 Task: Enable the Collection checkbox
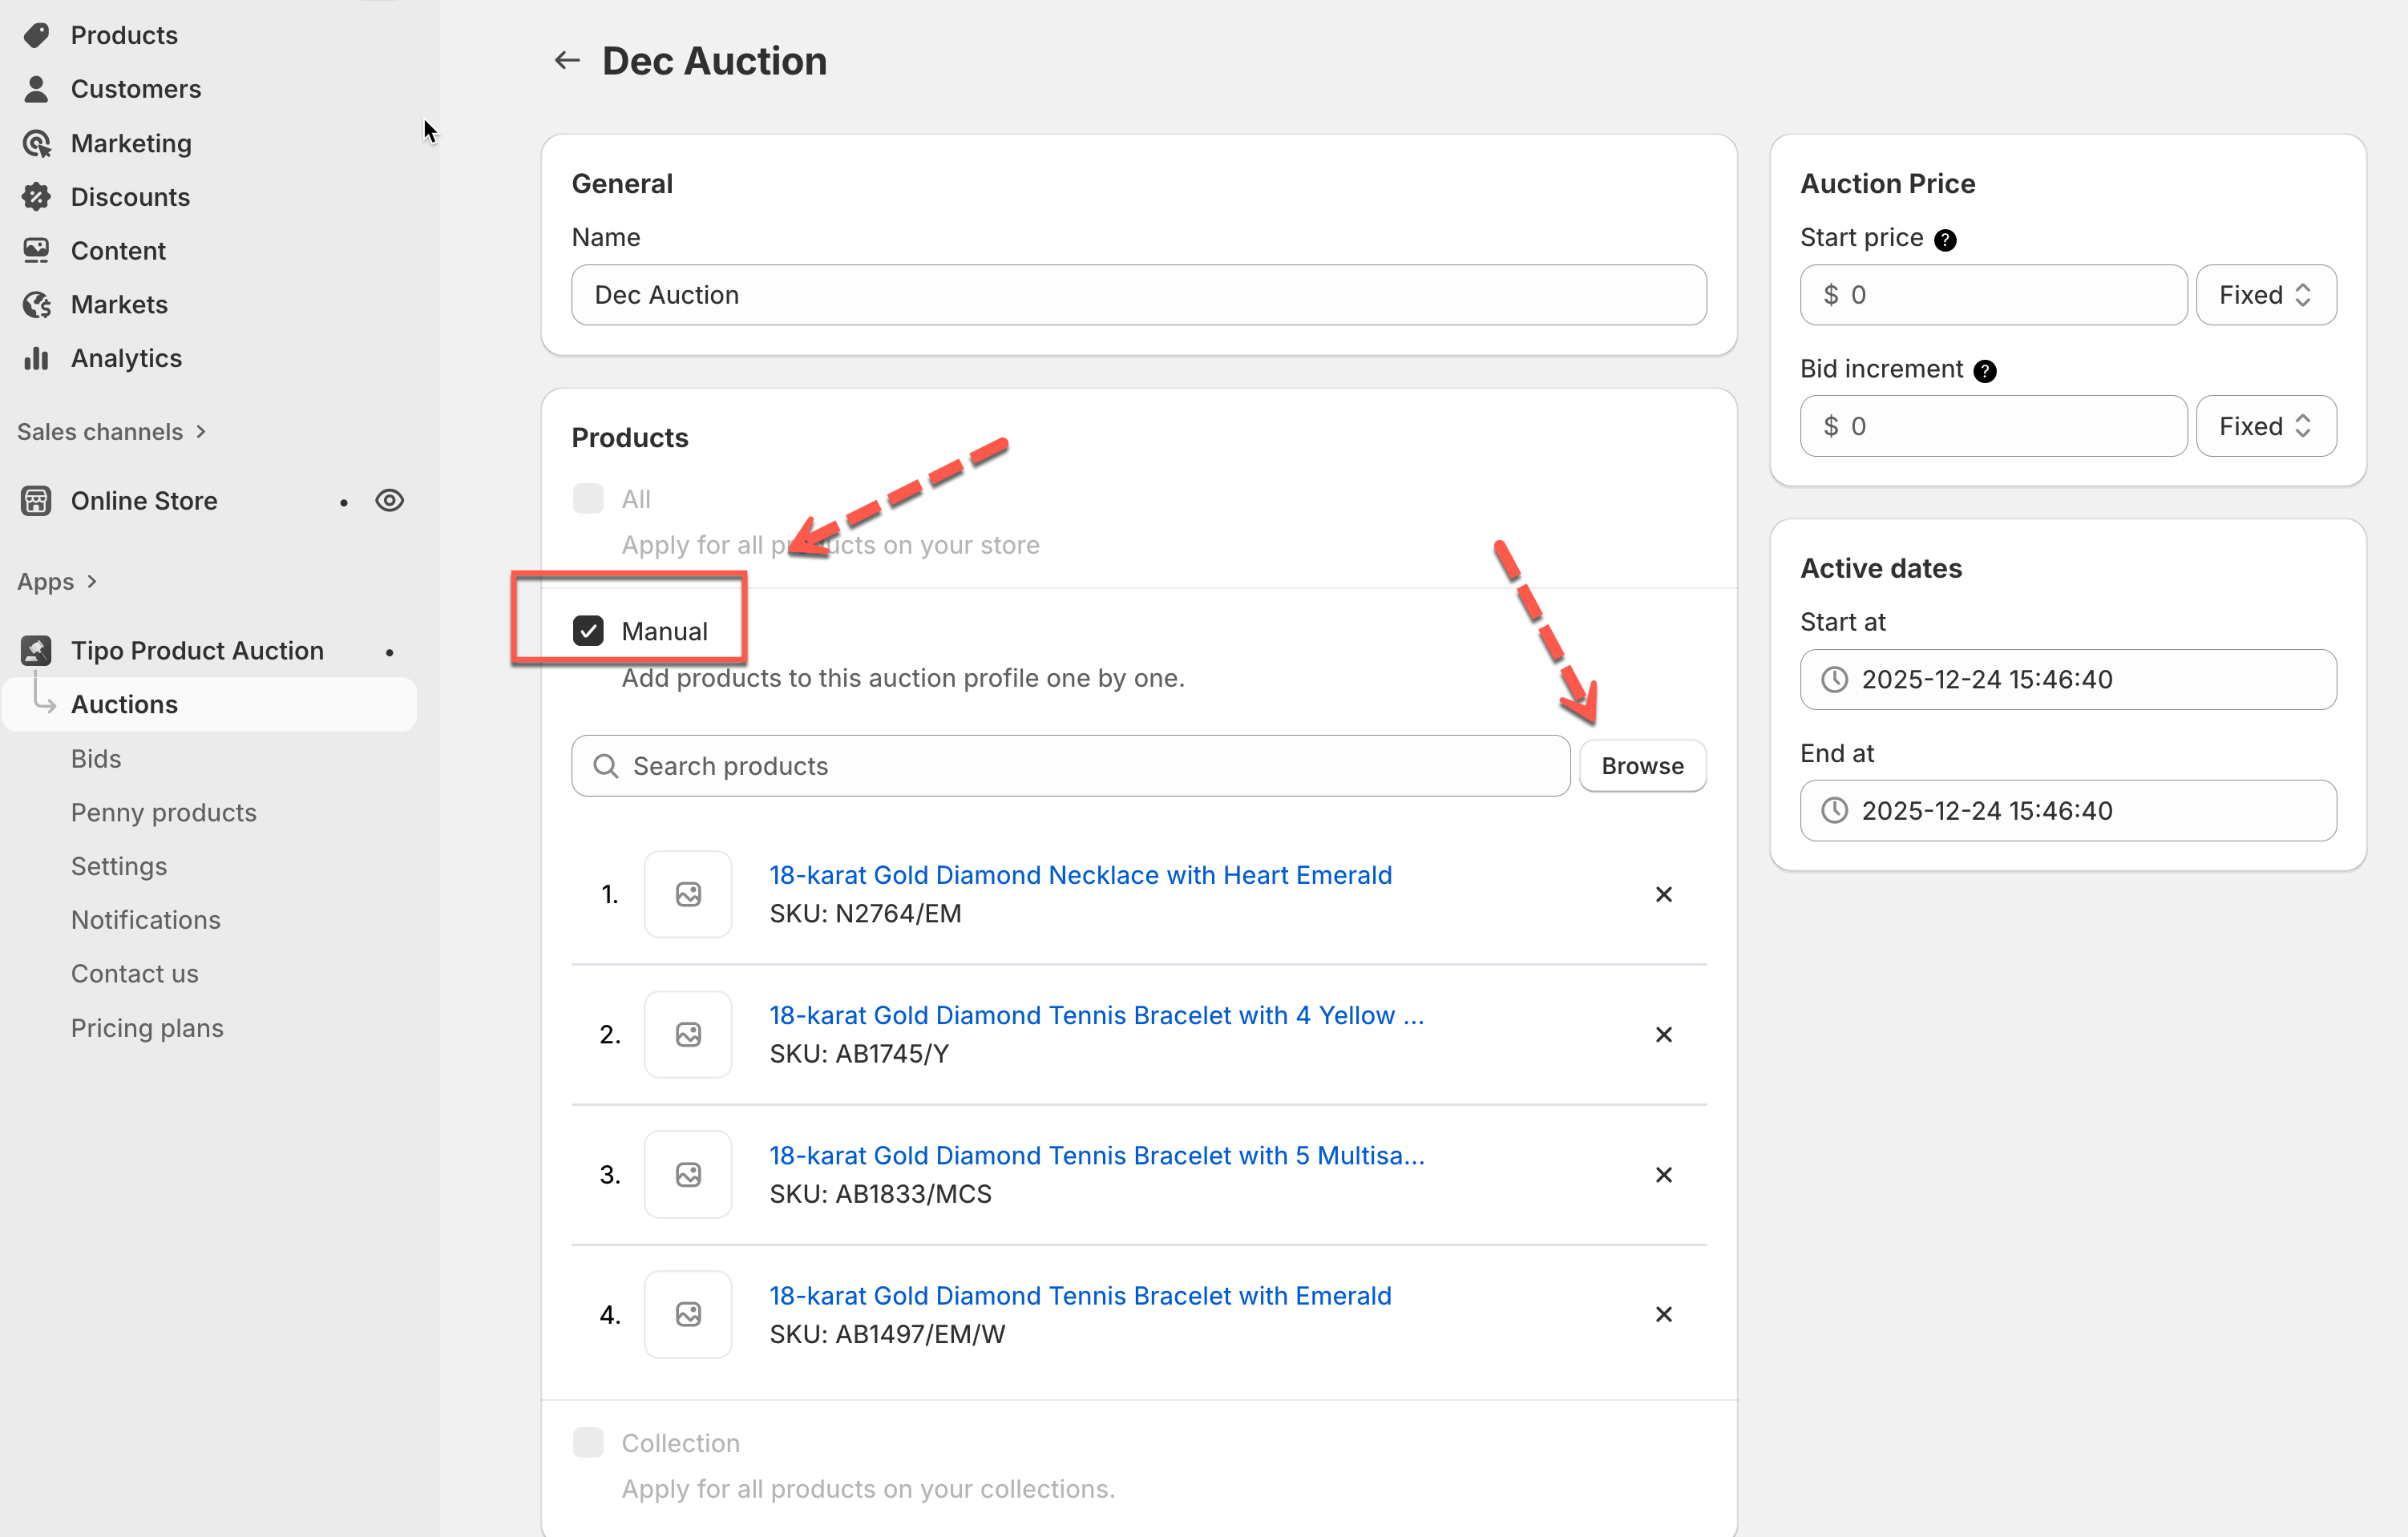[x=588, y=1442]
